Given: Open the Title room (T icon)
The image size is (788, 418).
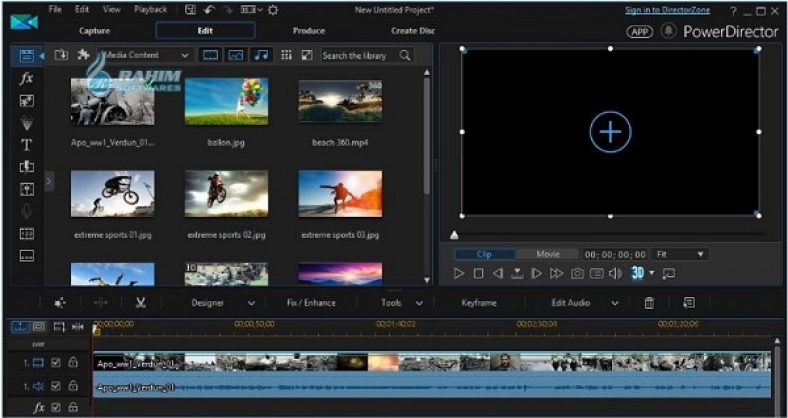Looking at the screenshot, I should click(27, 144).
